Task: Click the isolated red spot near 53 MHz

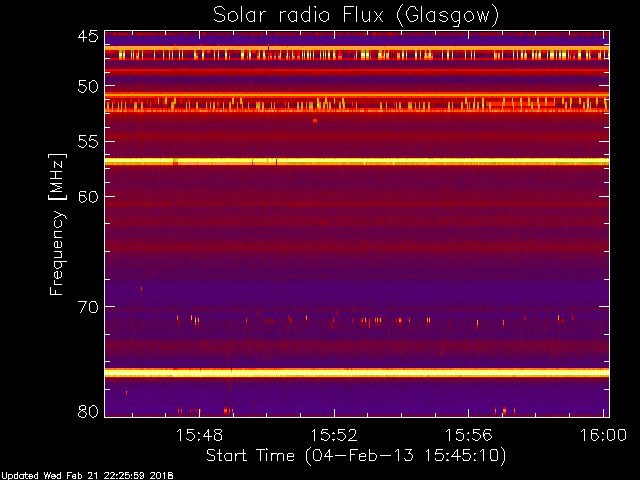Action: tap(315, 121)
